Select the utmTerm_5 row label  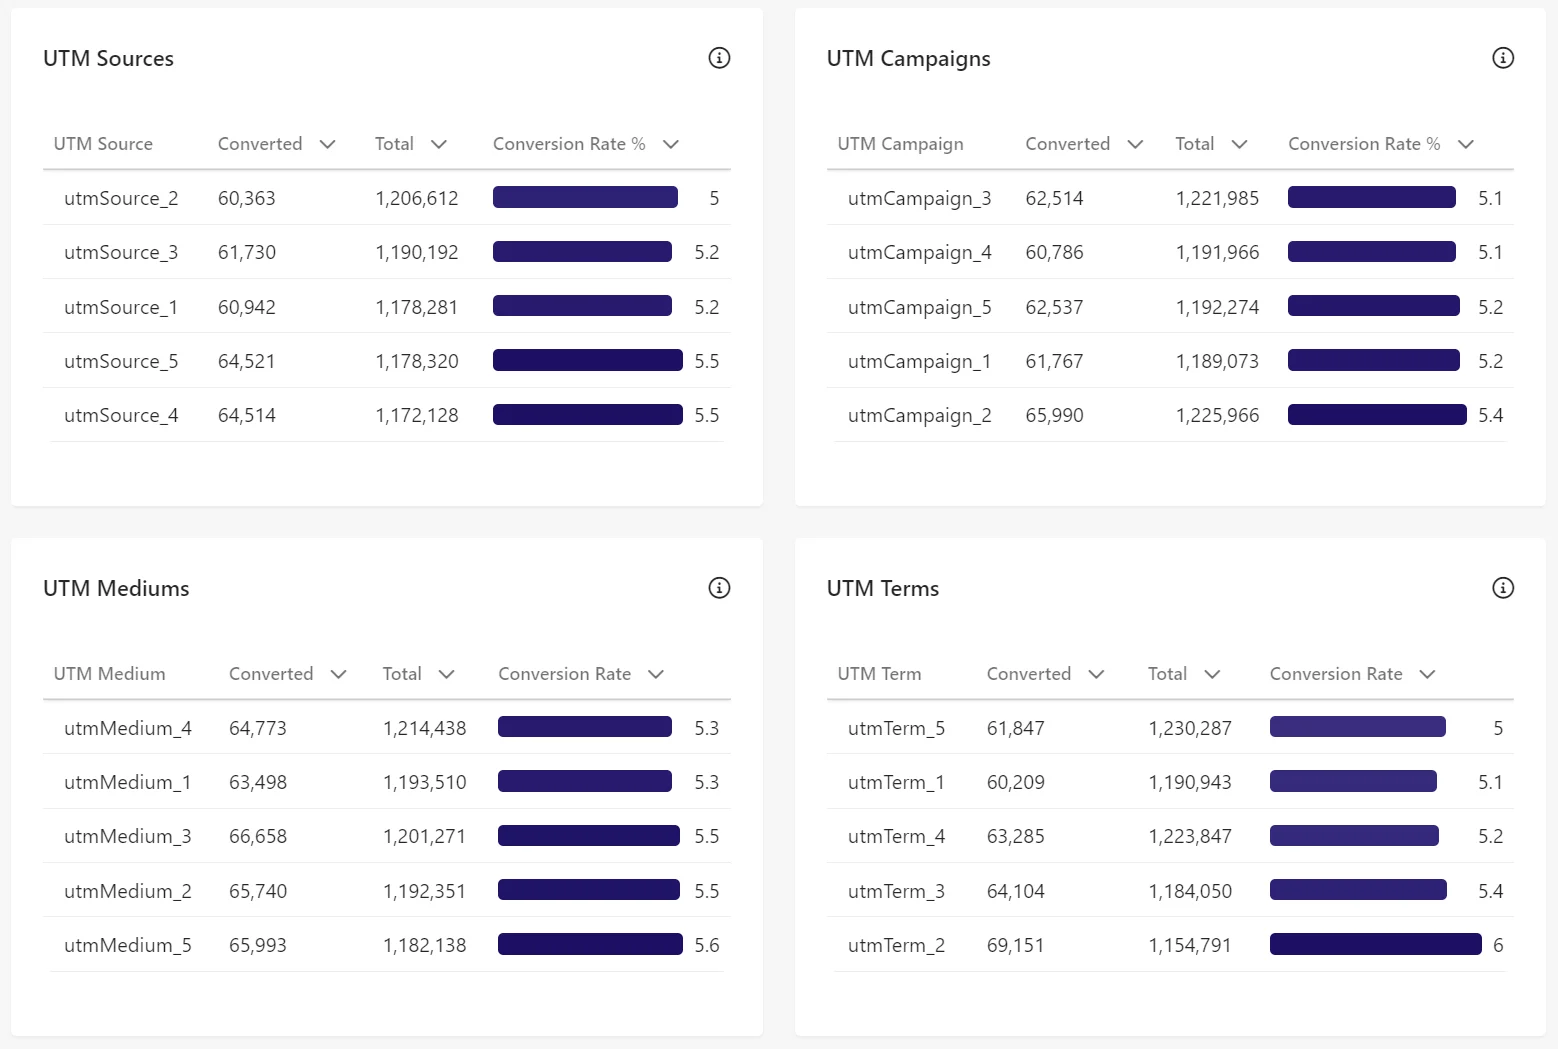(896, 728)
